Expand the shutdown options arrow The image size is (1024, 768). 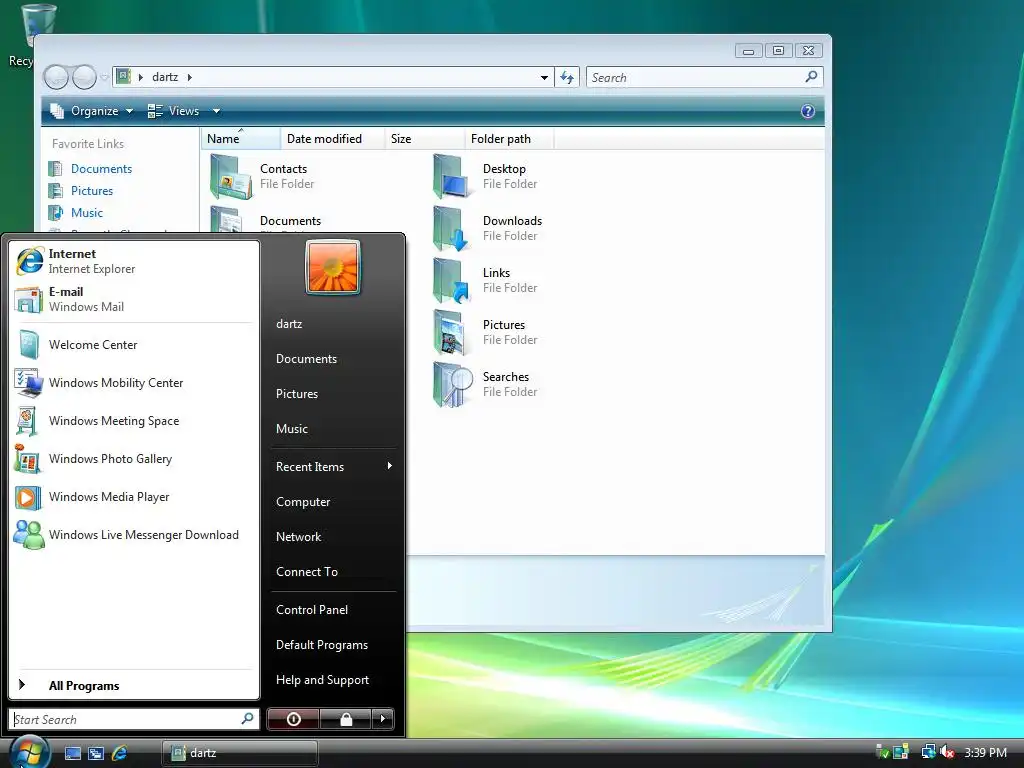tap(383, 719)
